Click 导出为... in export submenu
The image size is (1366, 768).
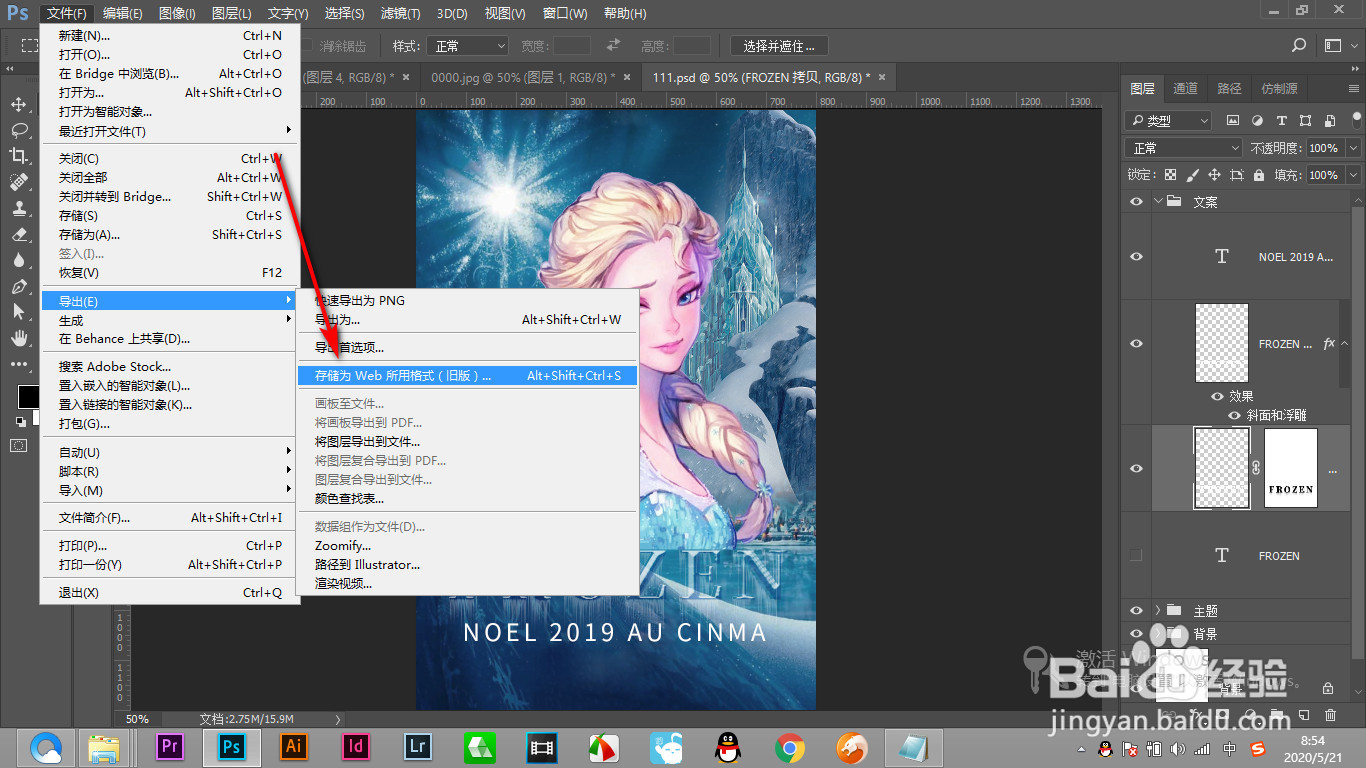coord(468,319)
